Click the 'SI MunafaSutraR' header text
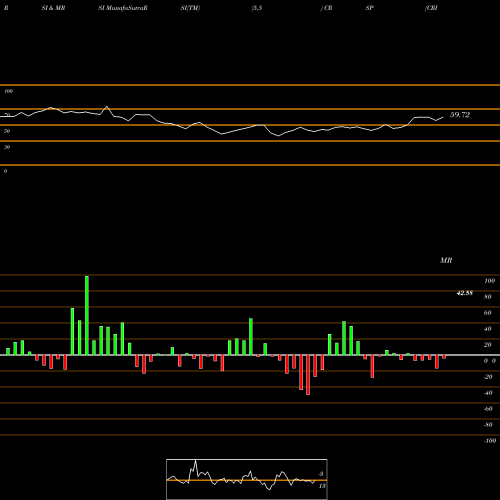This screenshot has width=500, height=500. point(123,8)
